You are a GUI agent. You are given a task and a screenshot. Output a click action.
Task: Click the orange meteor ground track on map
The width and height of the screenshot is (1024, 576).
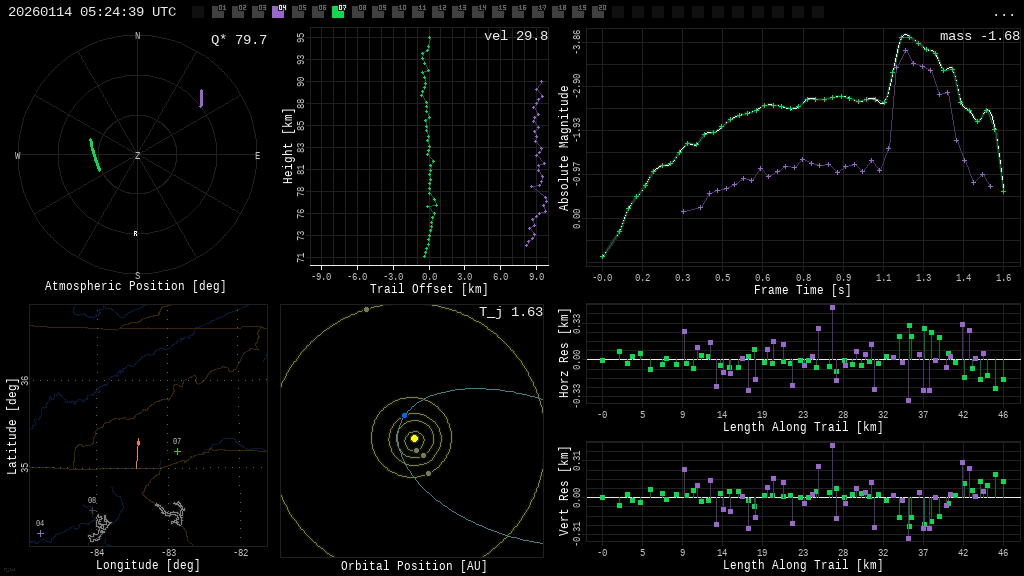137,454
